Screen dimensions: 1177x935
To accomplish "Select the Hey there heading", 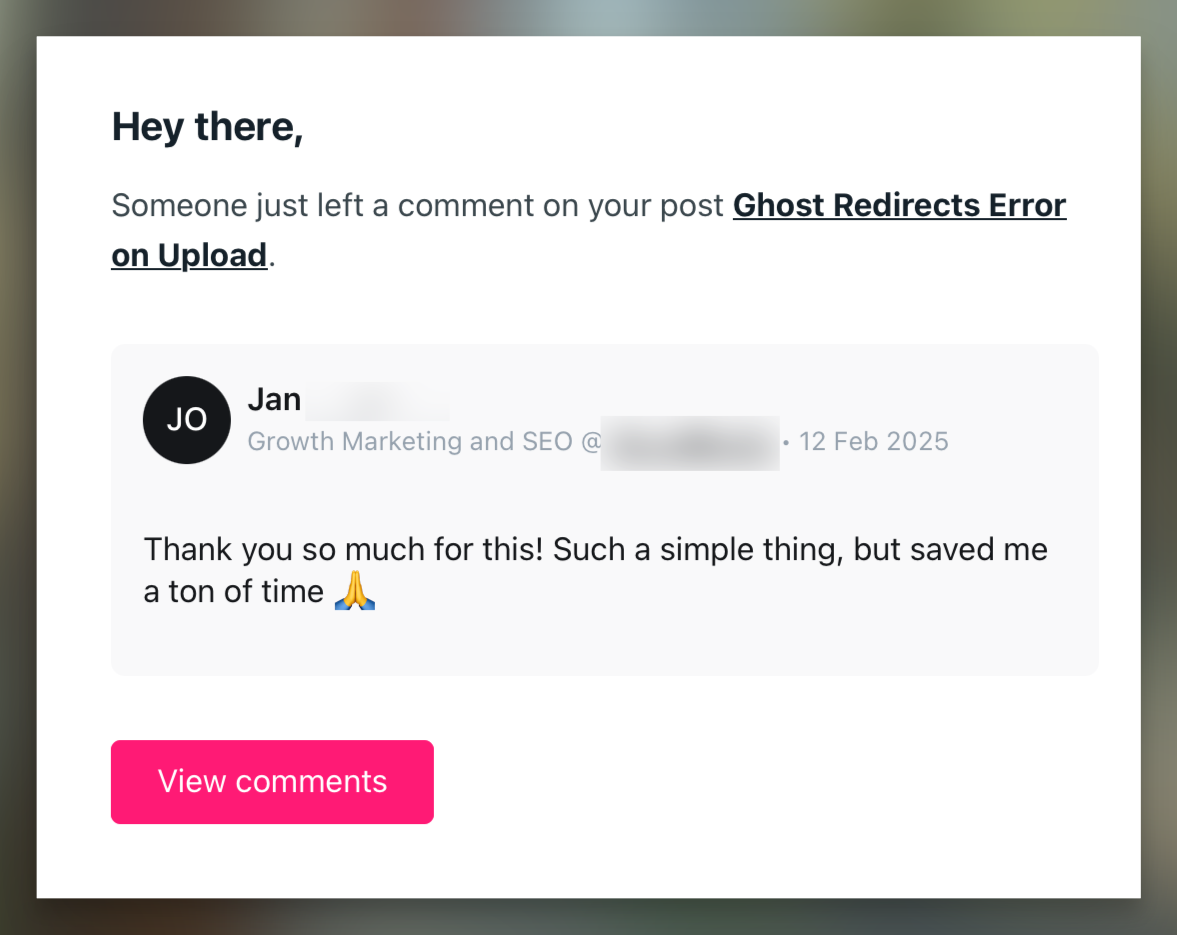I will [206, 126].
